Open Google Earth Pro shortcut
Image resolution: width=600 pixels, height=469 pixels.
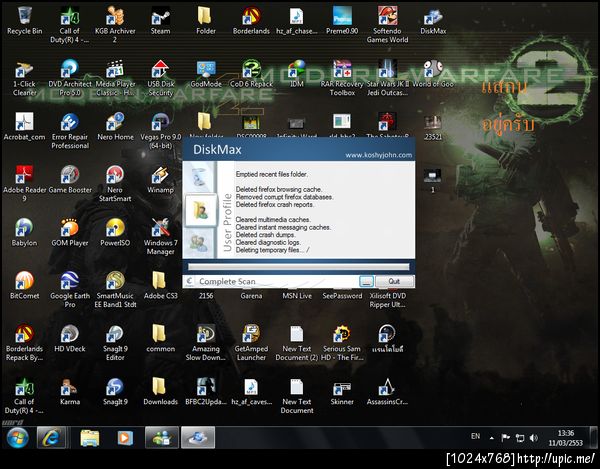tap(70, 290)
